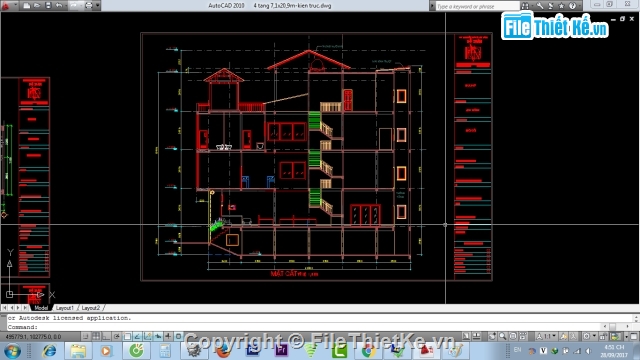Image resolution: width=640 pixels, height=360 pixels.
Task: Click the EN language indicator
Action: 518,350
